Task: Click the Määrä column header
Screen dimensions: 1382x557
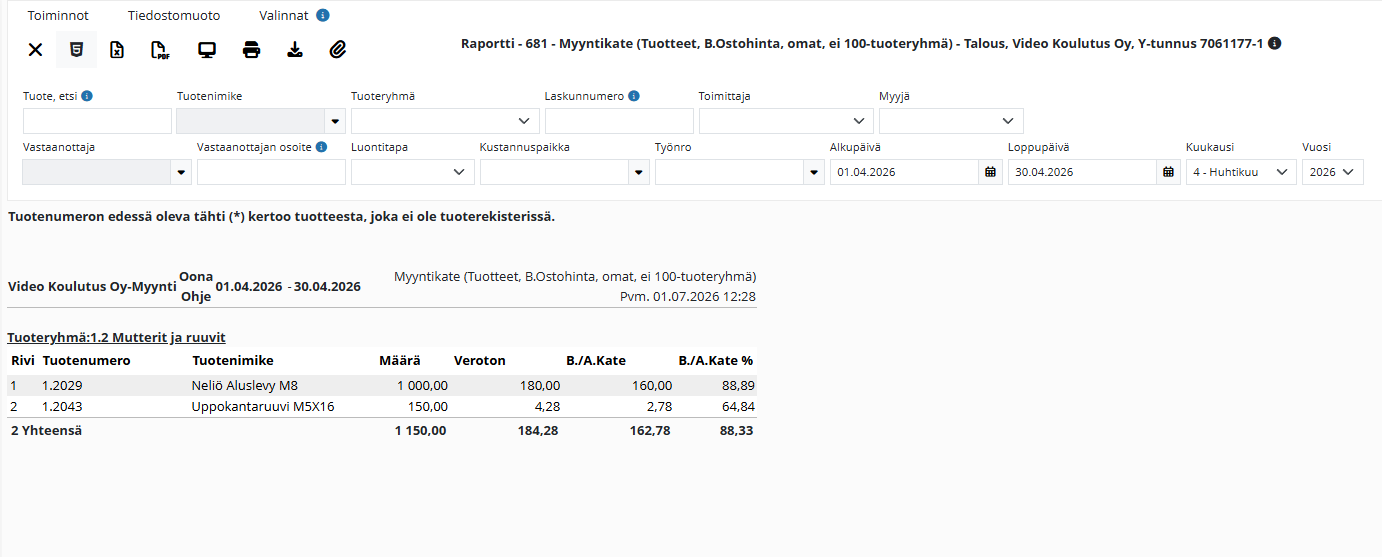Action: pos(400,360)
